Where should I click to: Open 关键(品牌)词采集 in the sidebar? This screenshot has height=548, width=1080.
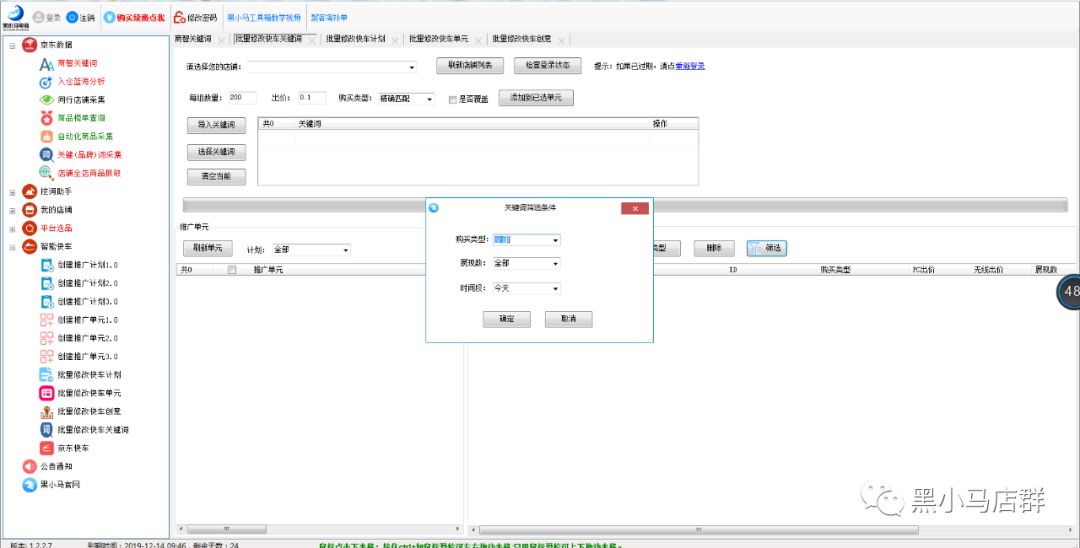[90, 155]
